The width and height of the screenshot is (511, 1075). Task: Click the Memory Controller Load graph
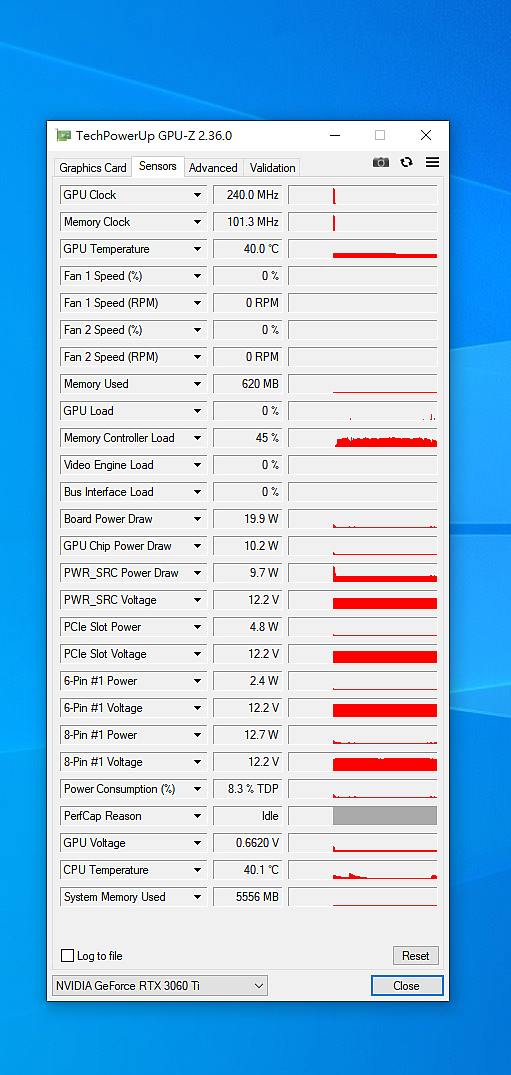pyautogui.click(x=363, y=438)
